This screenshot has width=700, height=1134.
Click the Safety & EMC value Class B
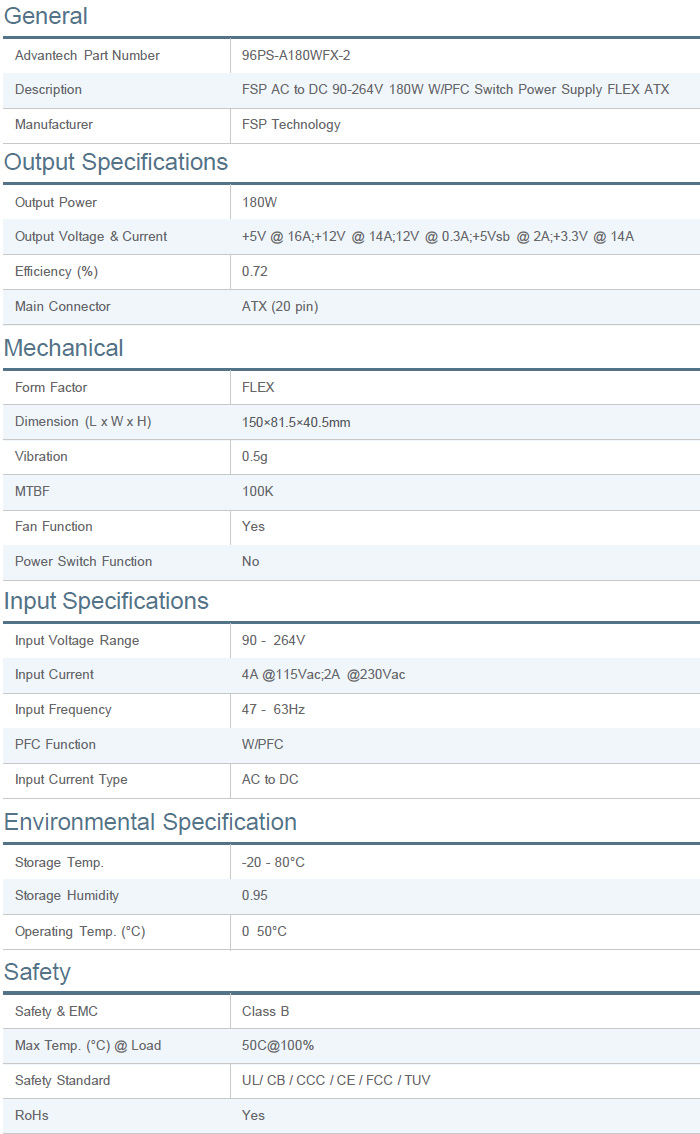pos(265,1012)
